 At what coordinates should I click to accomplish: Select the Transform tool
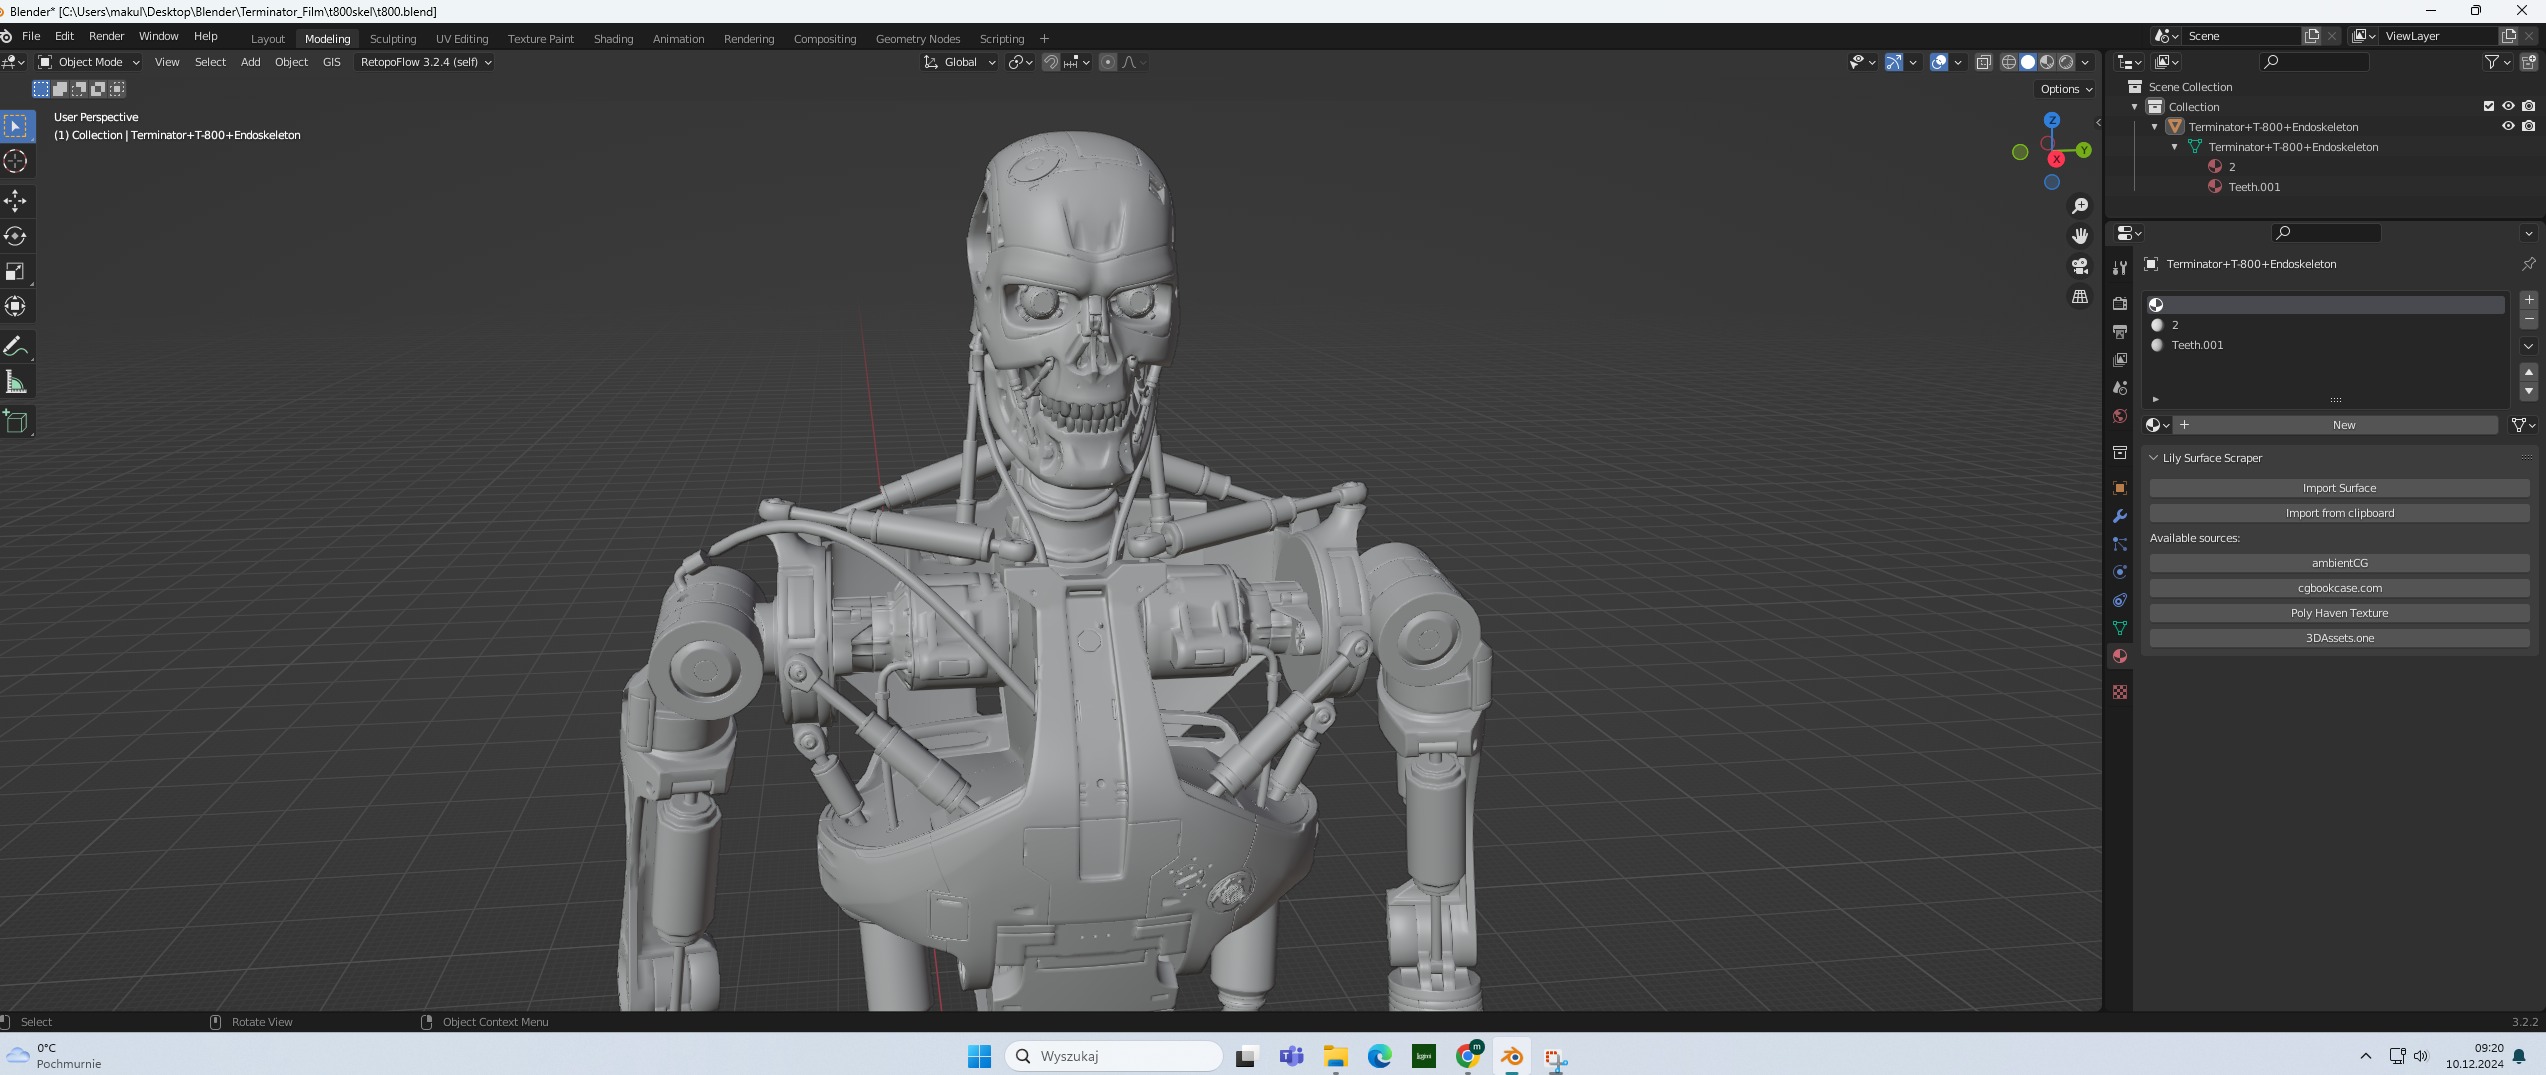coord(16,306)
